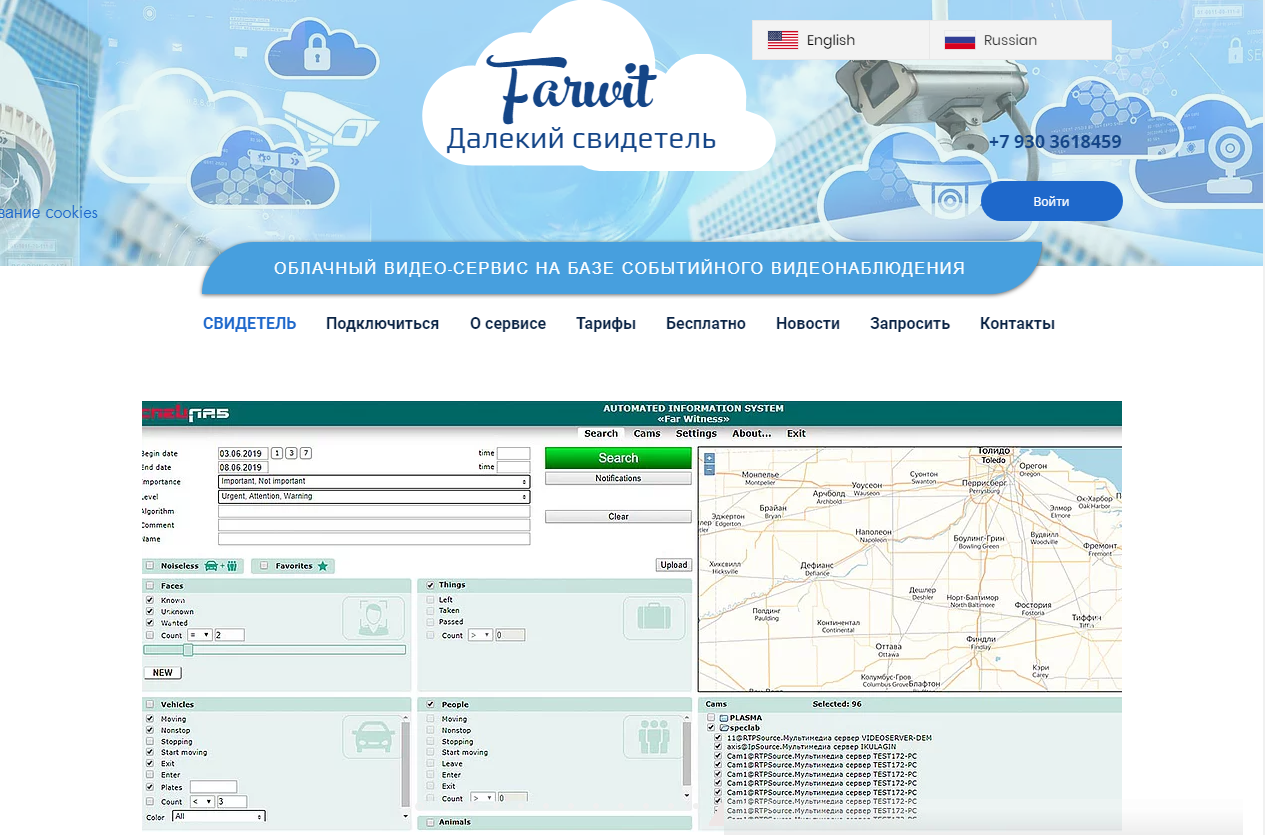Click the Plates text input field
1265x835 pixels.
(x=213, y=787)
